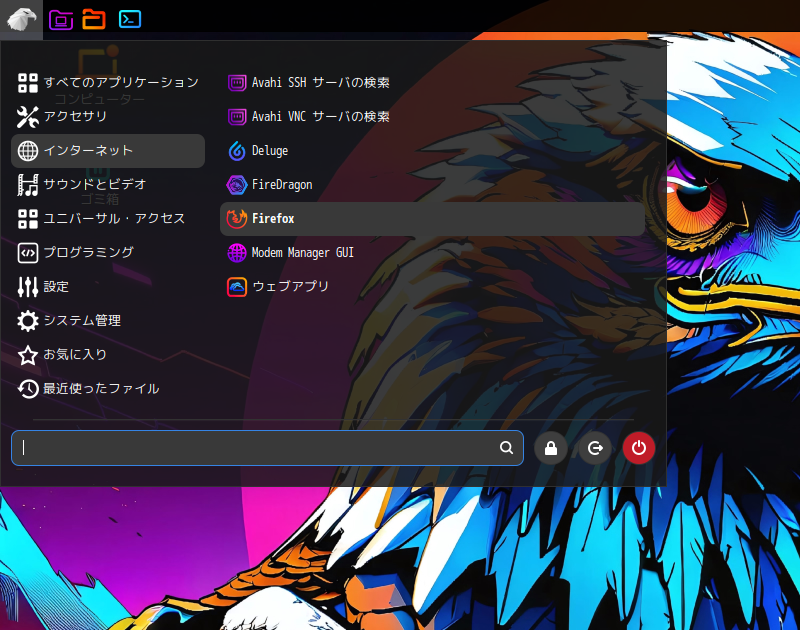Open the purple desktop folder panel icon

[x=61, y=19]
